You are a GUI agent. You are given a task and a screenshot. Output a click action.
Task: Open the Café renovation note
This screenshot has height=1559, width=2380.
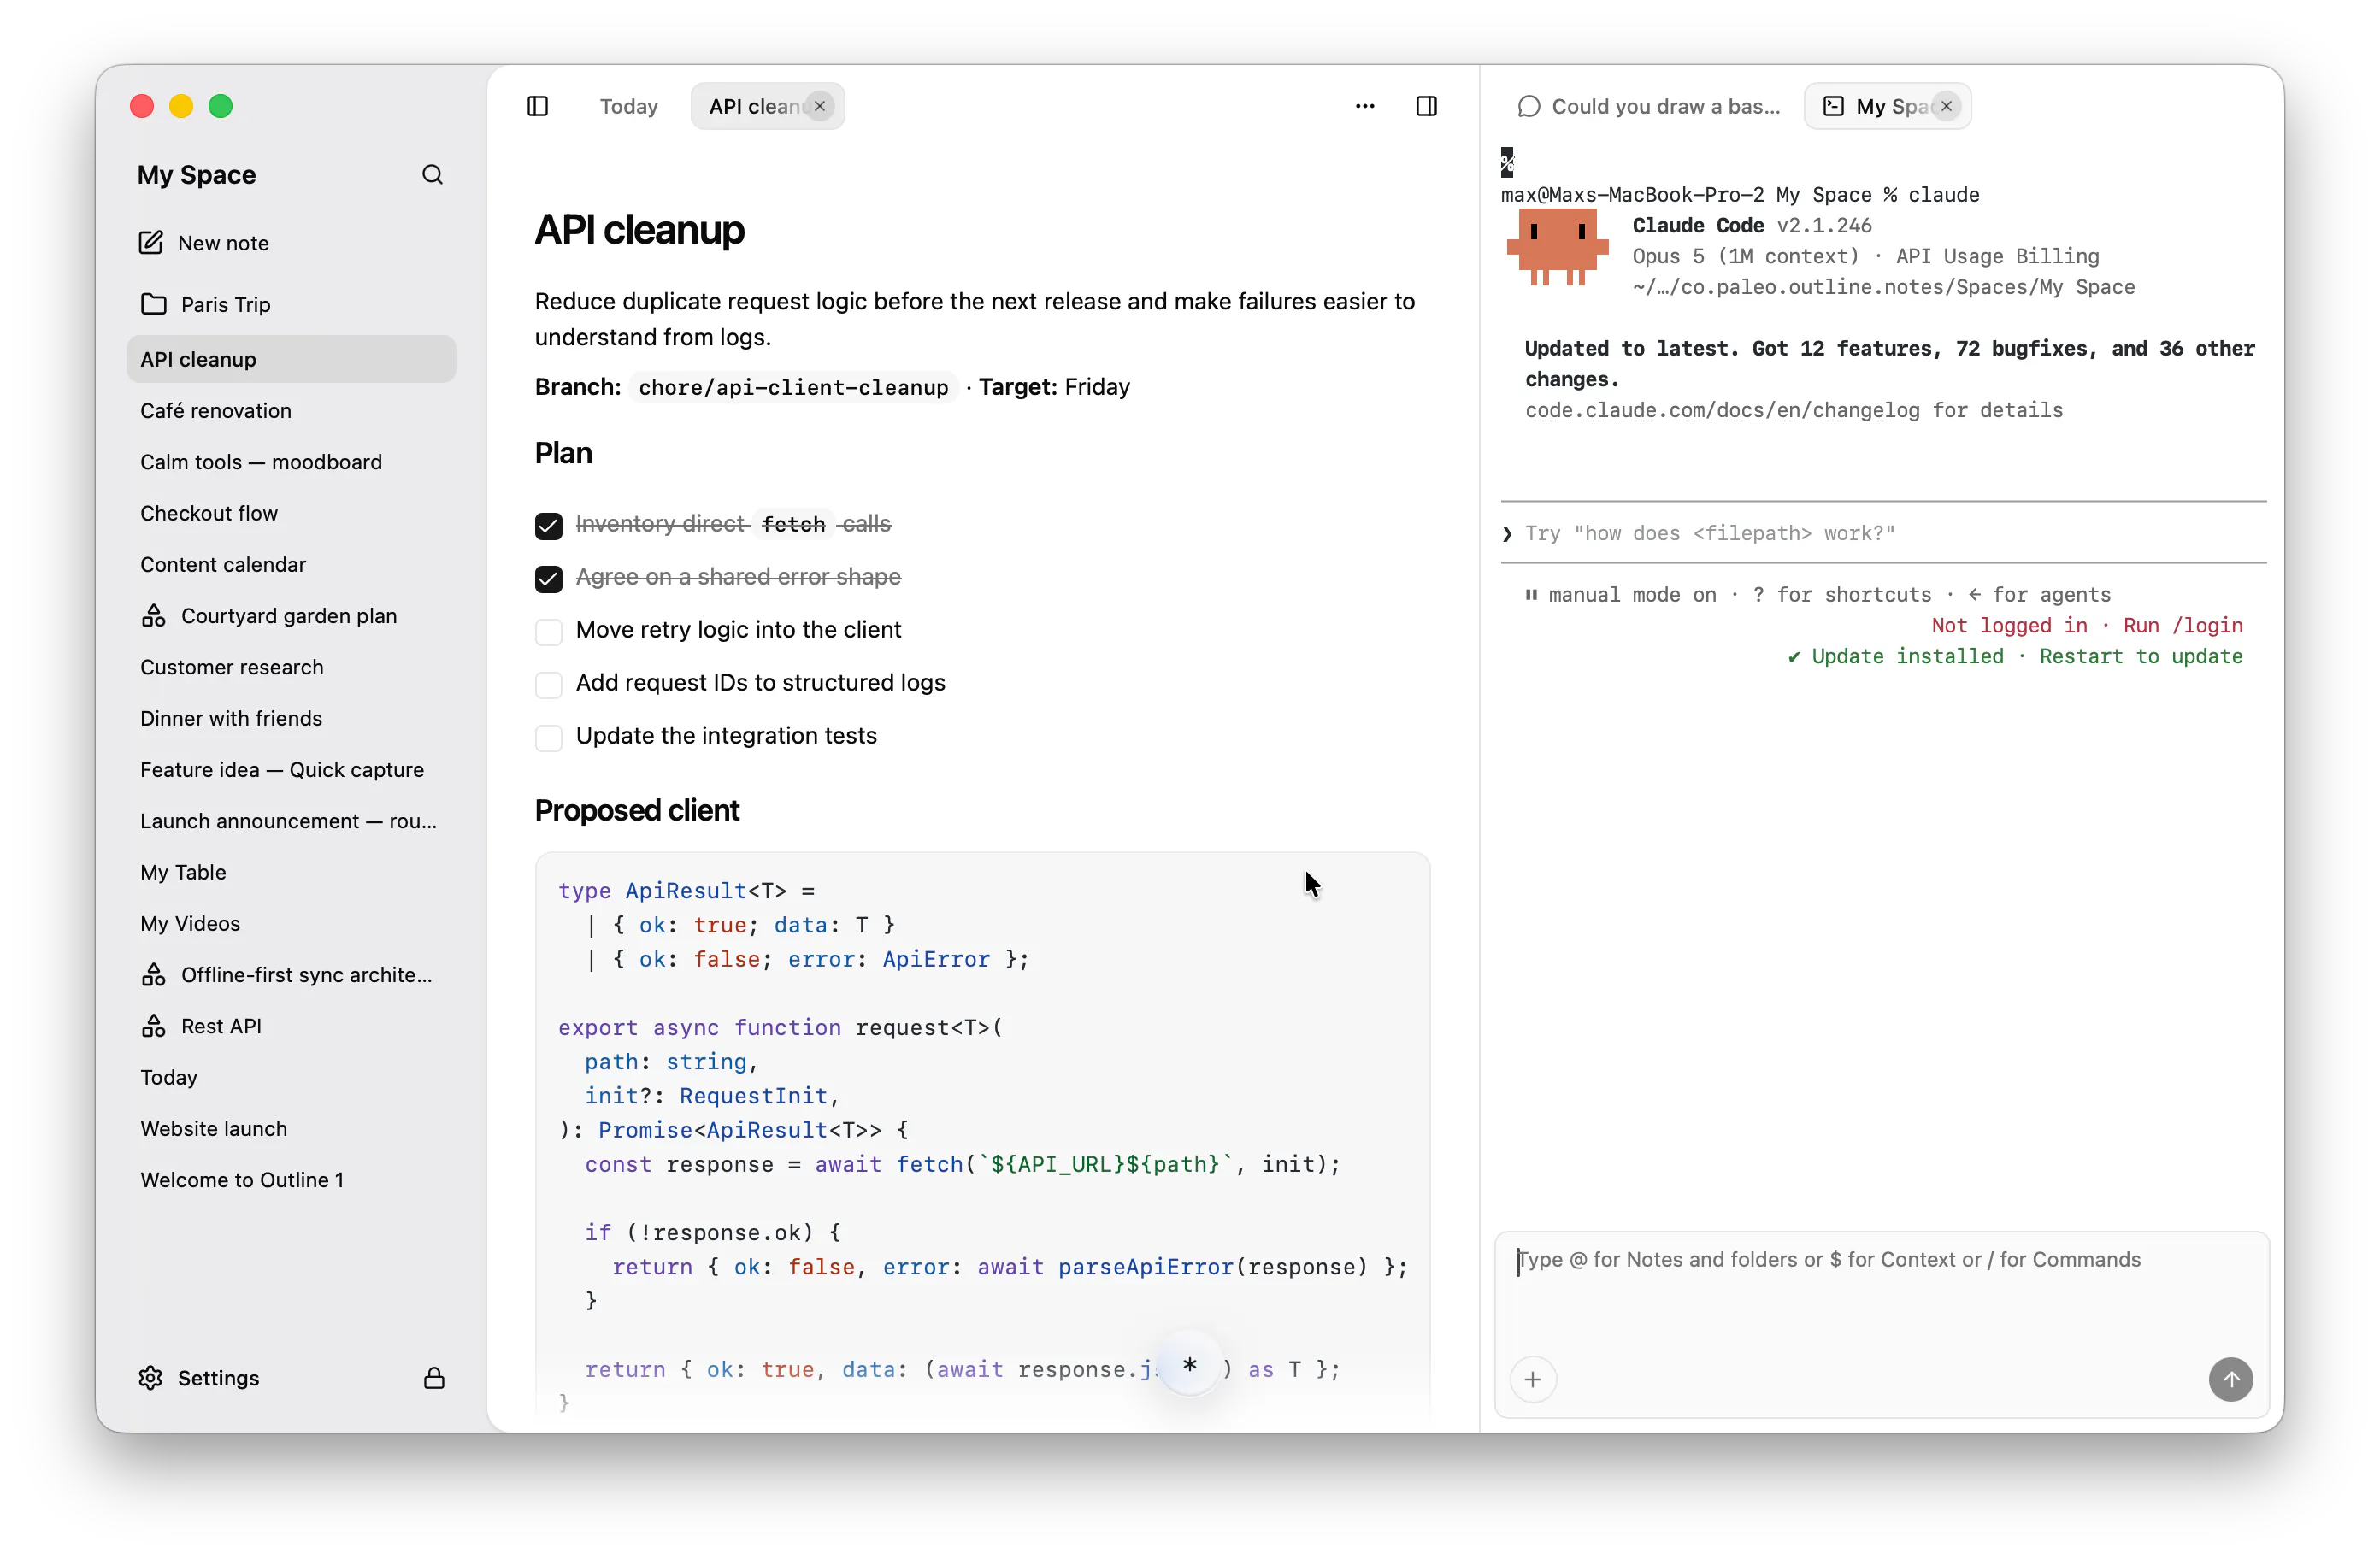click(x=291, y=411)
